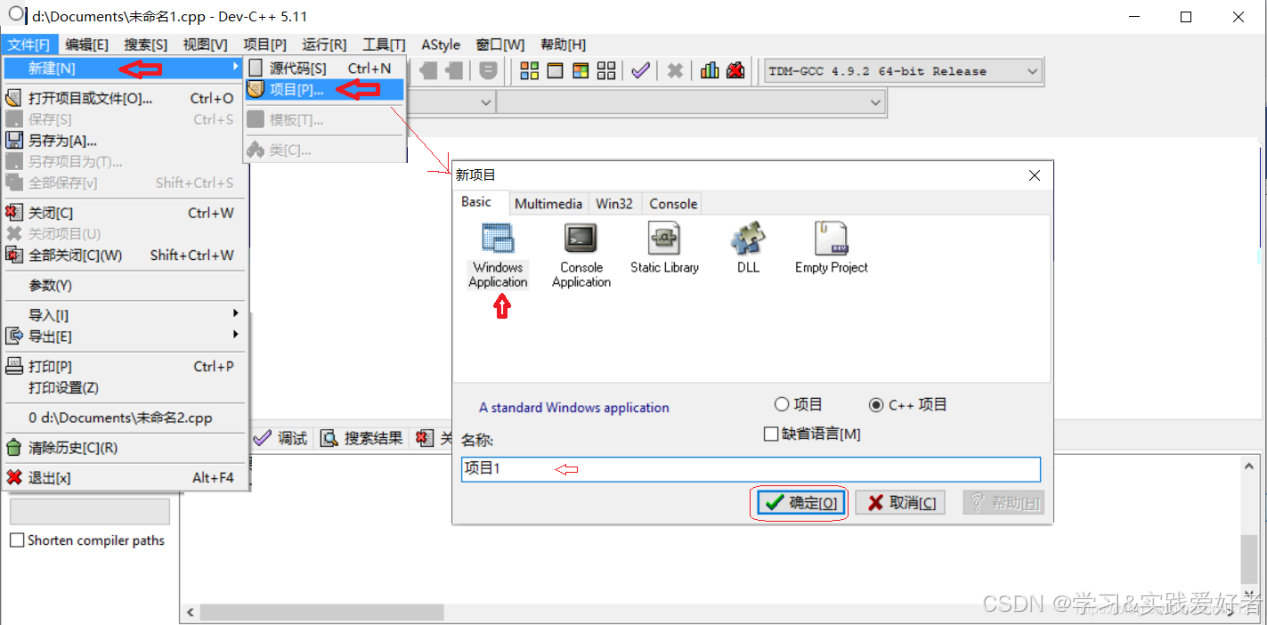
Task: Click the Compile toolbar icon with four colored squares
Action: coord(530,70)
